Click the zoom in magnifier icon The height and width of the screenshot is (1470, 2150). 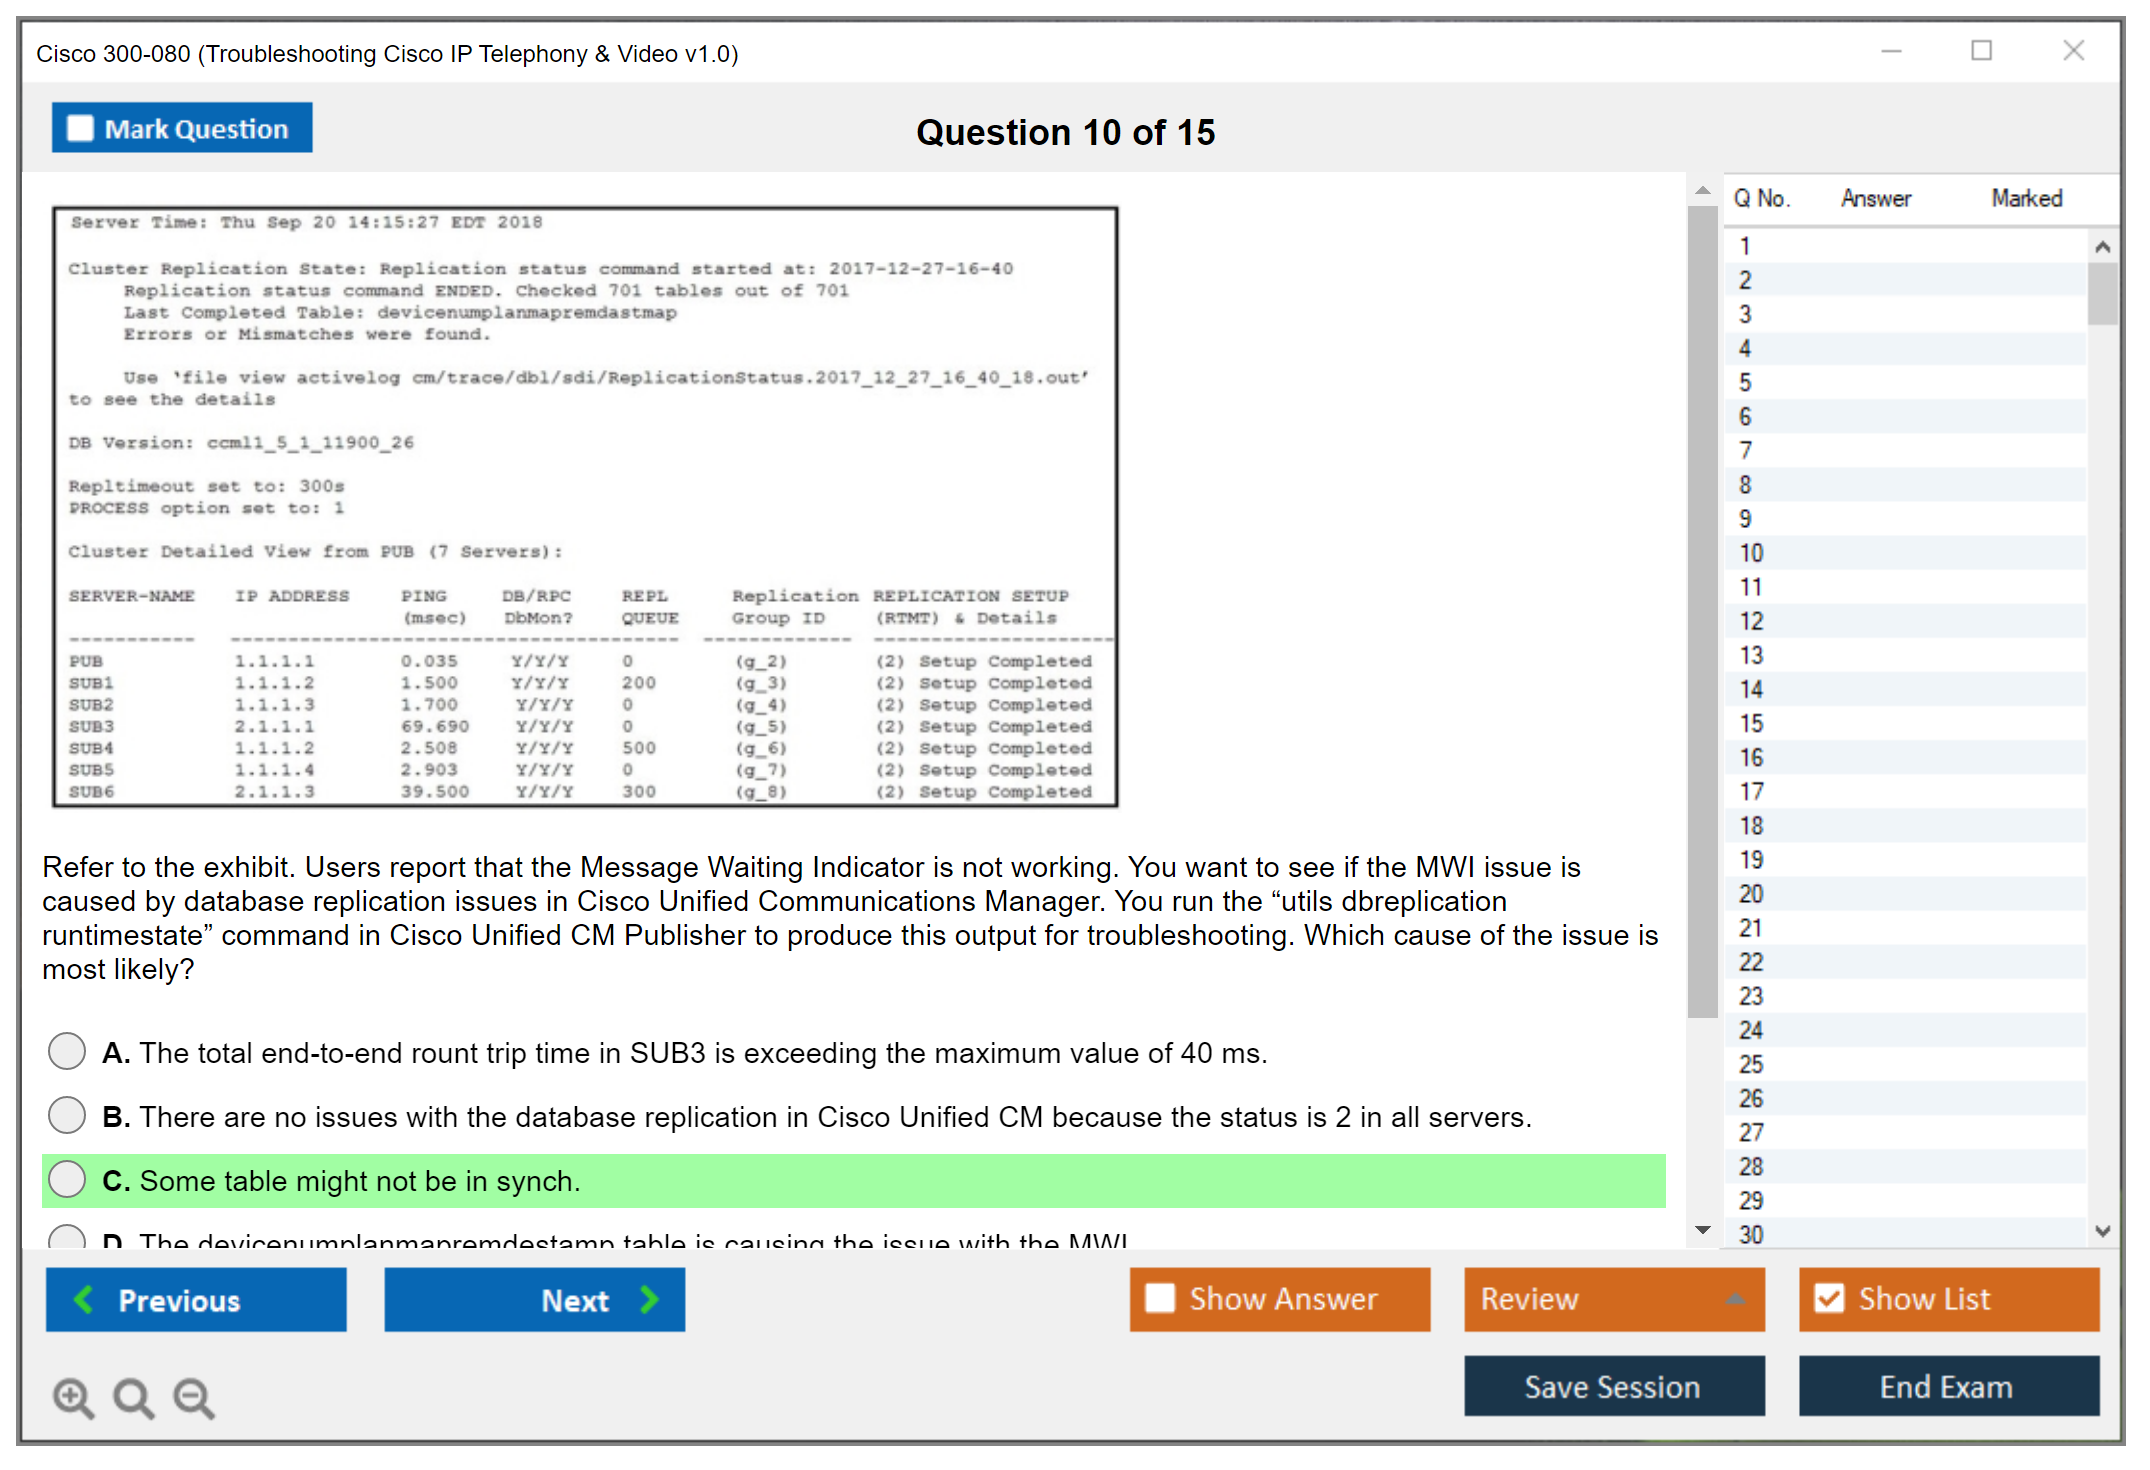[72, 1397]
